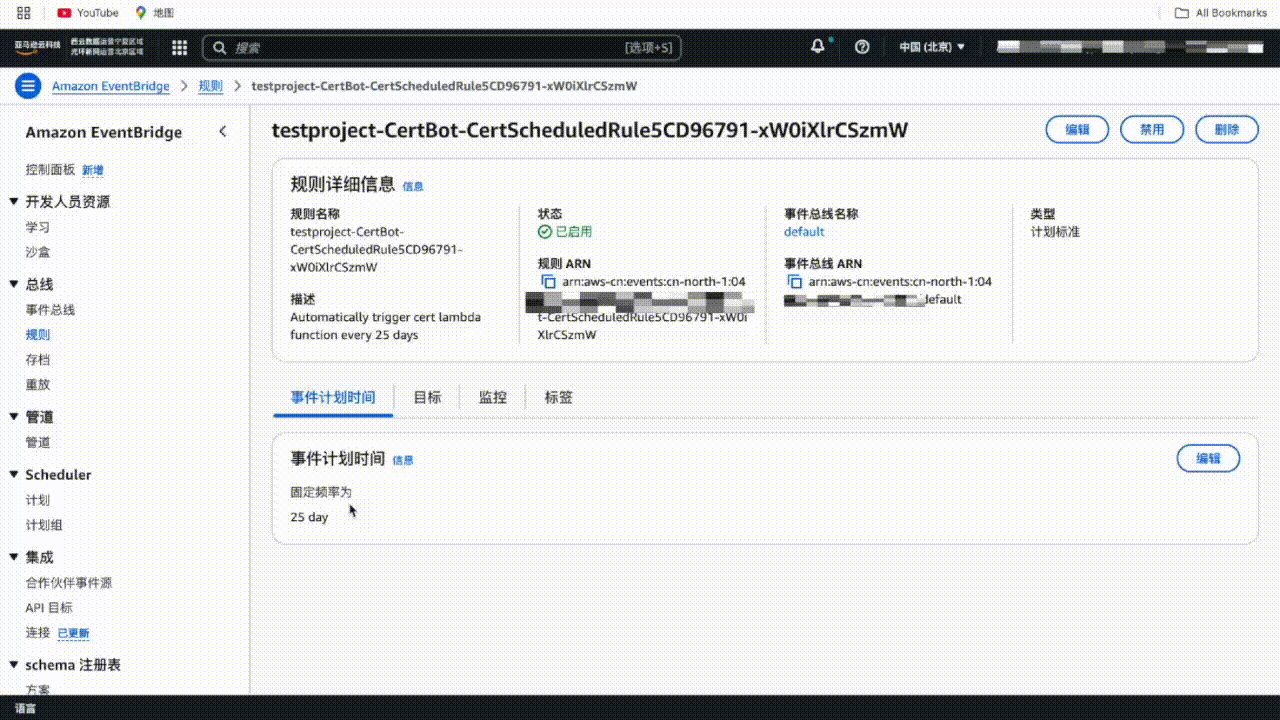Open API 目标 in the sidebar
Viewport: 1280px width, 720px height.
(x=49, y=608)
